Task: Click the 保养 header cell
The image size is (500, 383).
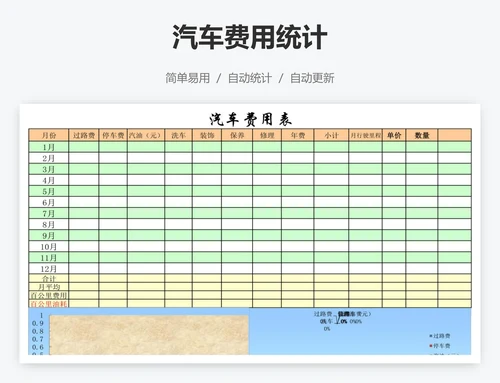Action: point(237,135)
